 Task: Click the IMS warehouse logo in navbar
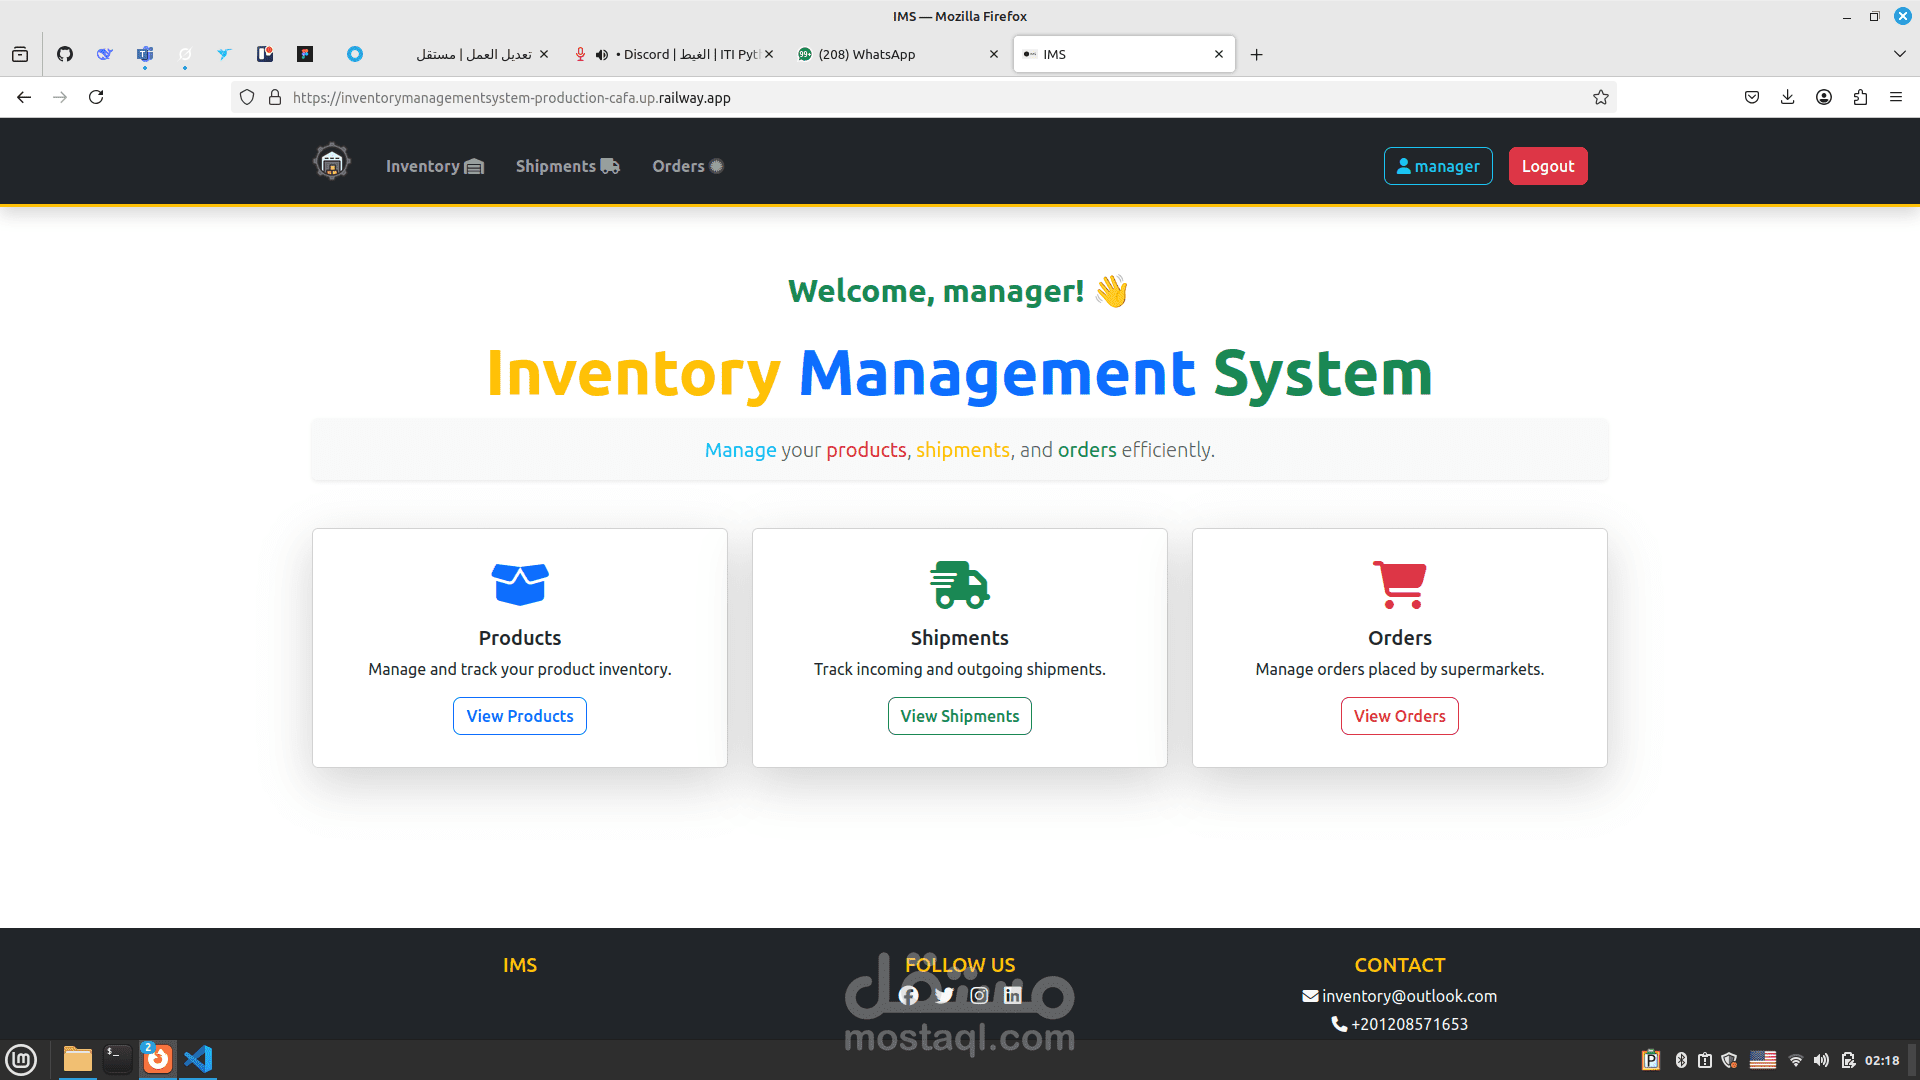(x=331, y=162)
